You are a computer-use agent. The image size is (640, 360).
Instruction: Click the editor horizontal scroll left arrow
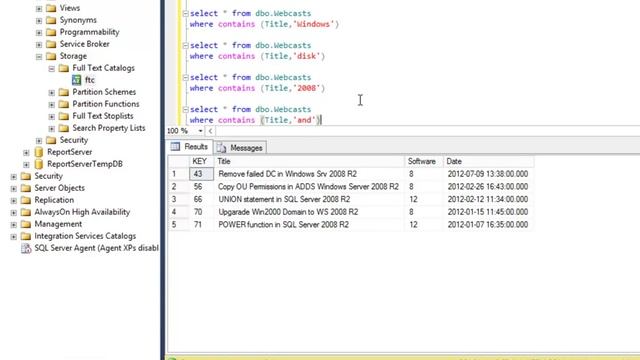[x=210, y=131]
